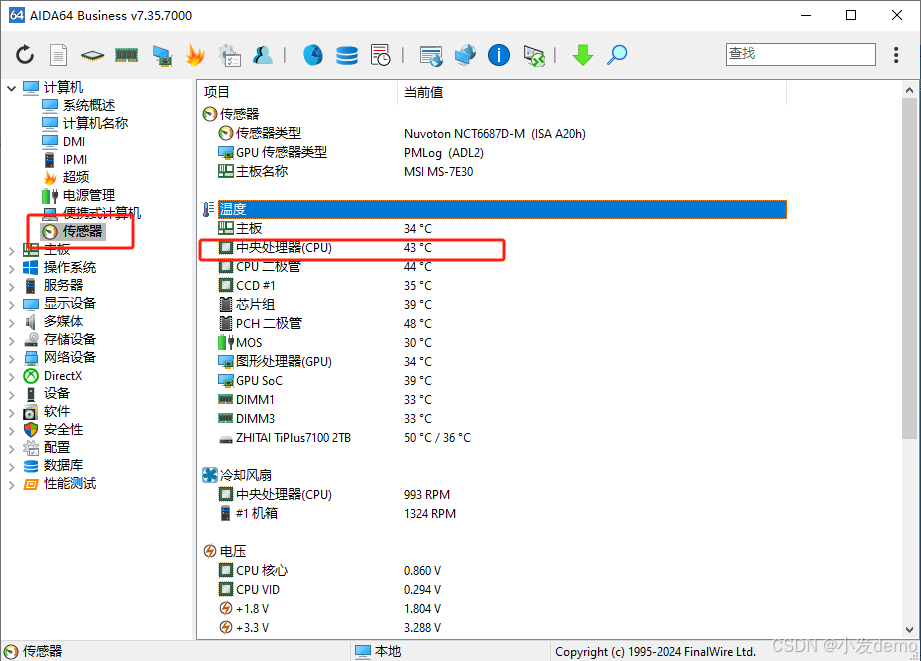This screenshot has width=921, height=661.
Task: Launch the flame stability test icon
Action: pos(195,55)
